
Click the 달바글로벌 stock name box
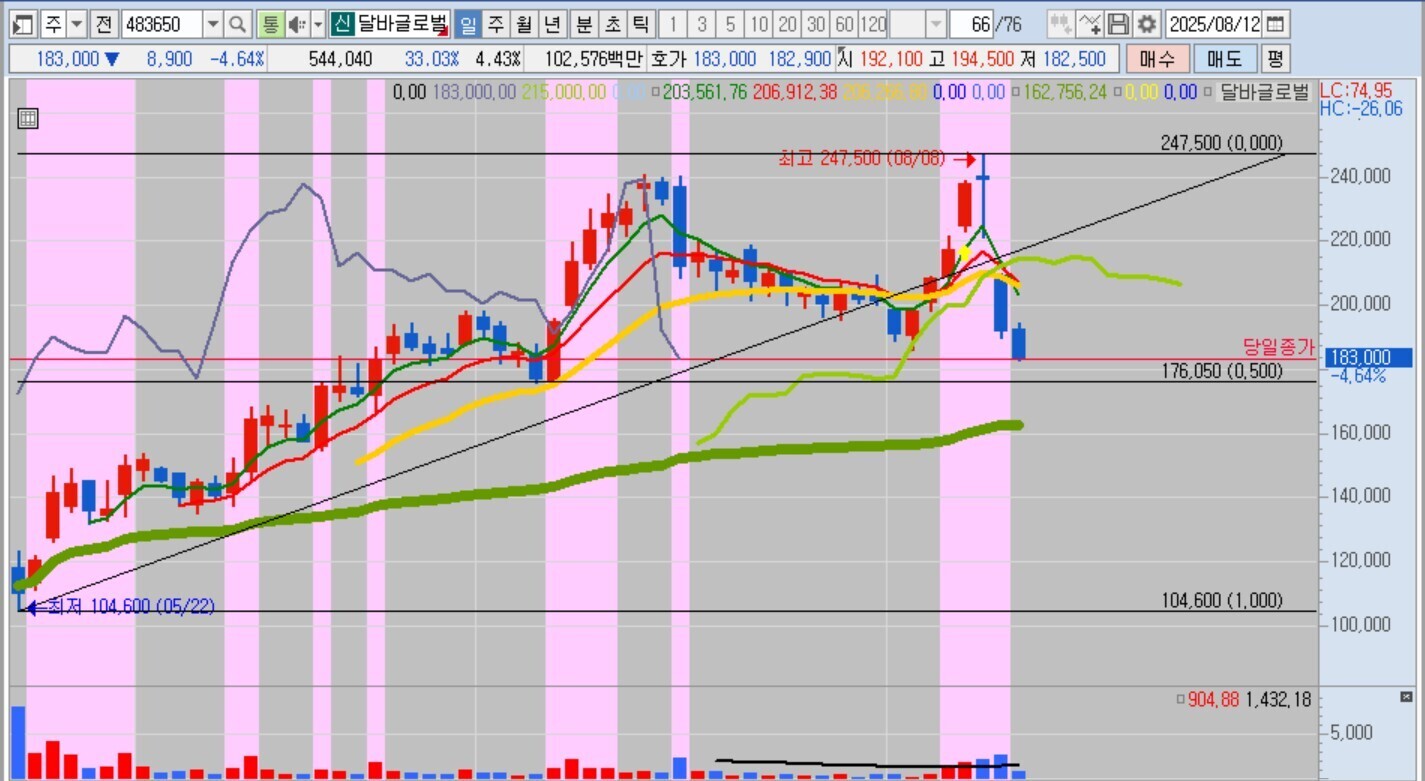[x=403, y=24]
